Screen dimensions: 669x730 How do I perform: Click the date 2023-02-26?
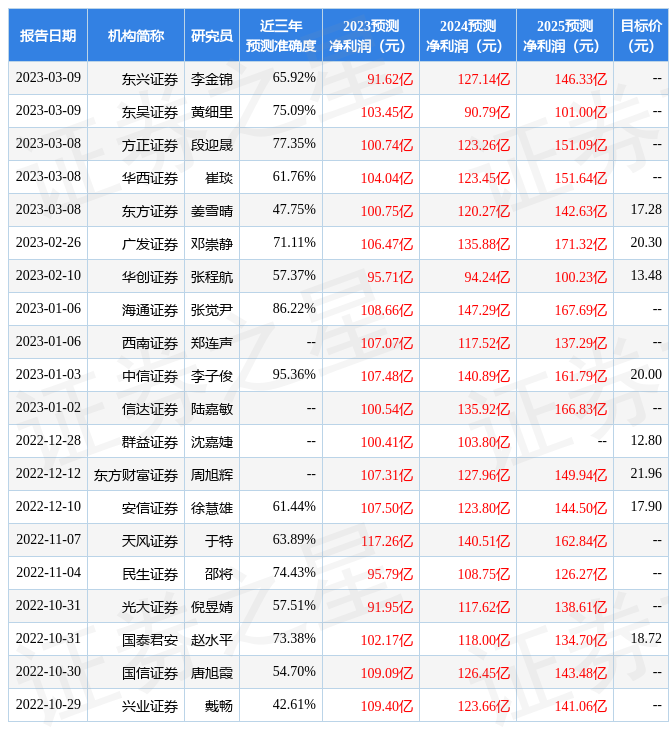click(x=48, y=243)
